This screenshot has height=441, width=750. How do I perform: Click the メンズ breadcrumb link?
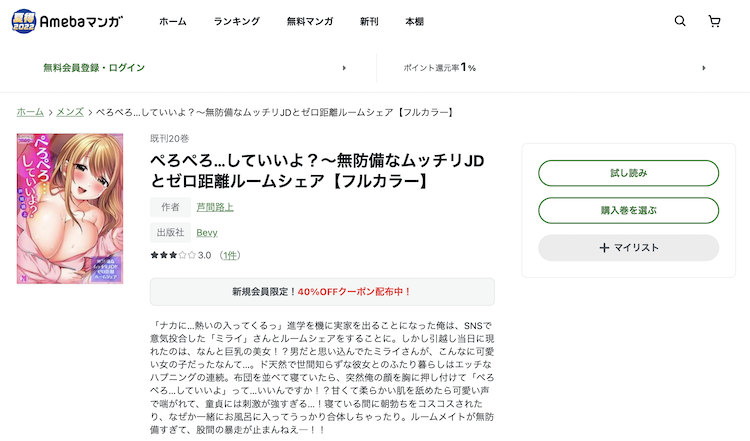pyautogui.click(x=70, y=112)
